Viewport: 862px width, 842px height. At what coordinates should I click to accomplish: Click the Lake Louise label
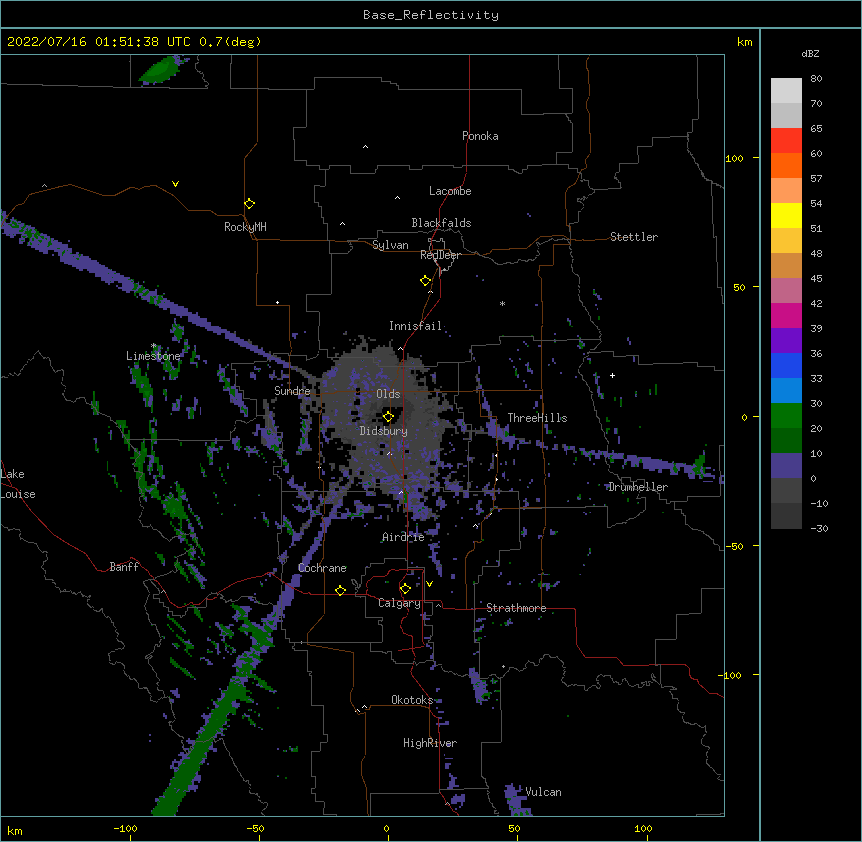[x=18, y=484]
